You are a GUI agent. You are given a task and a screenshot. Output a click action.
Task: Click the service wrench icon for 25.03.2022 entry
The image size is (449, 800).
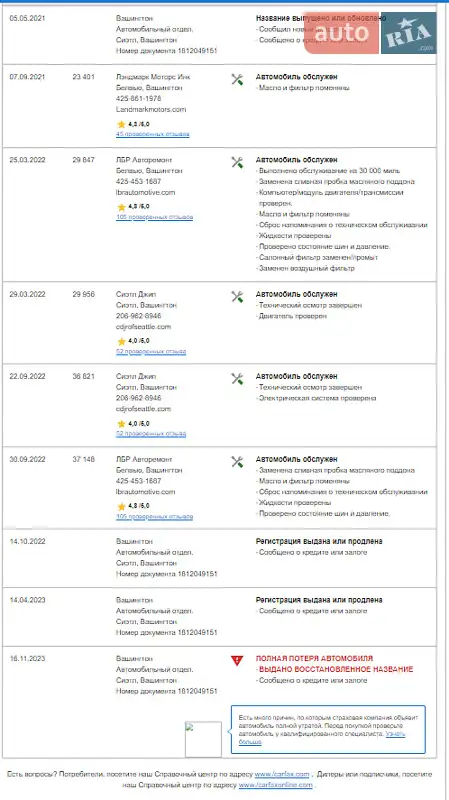tap(237, 163)
